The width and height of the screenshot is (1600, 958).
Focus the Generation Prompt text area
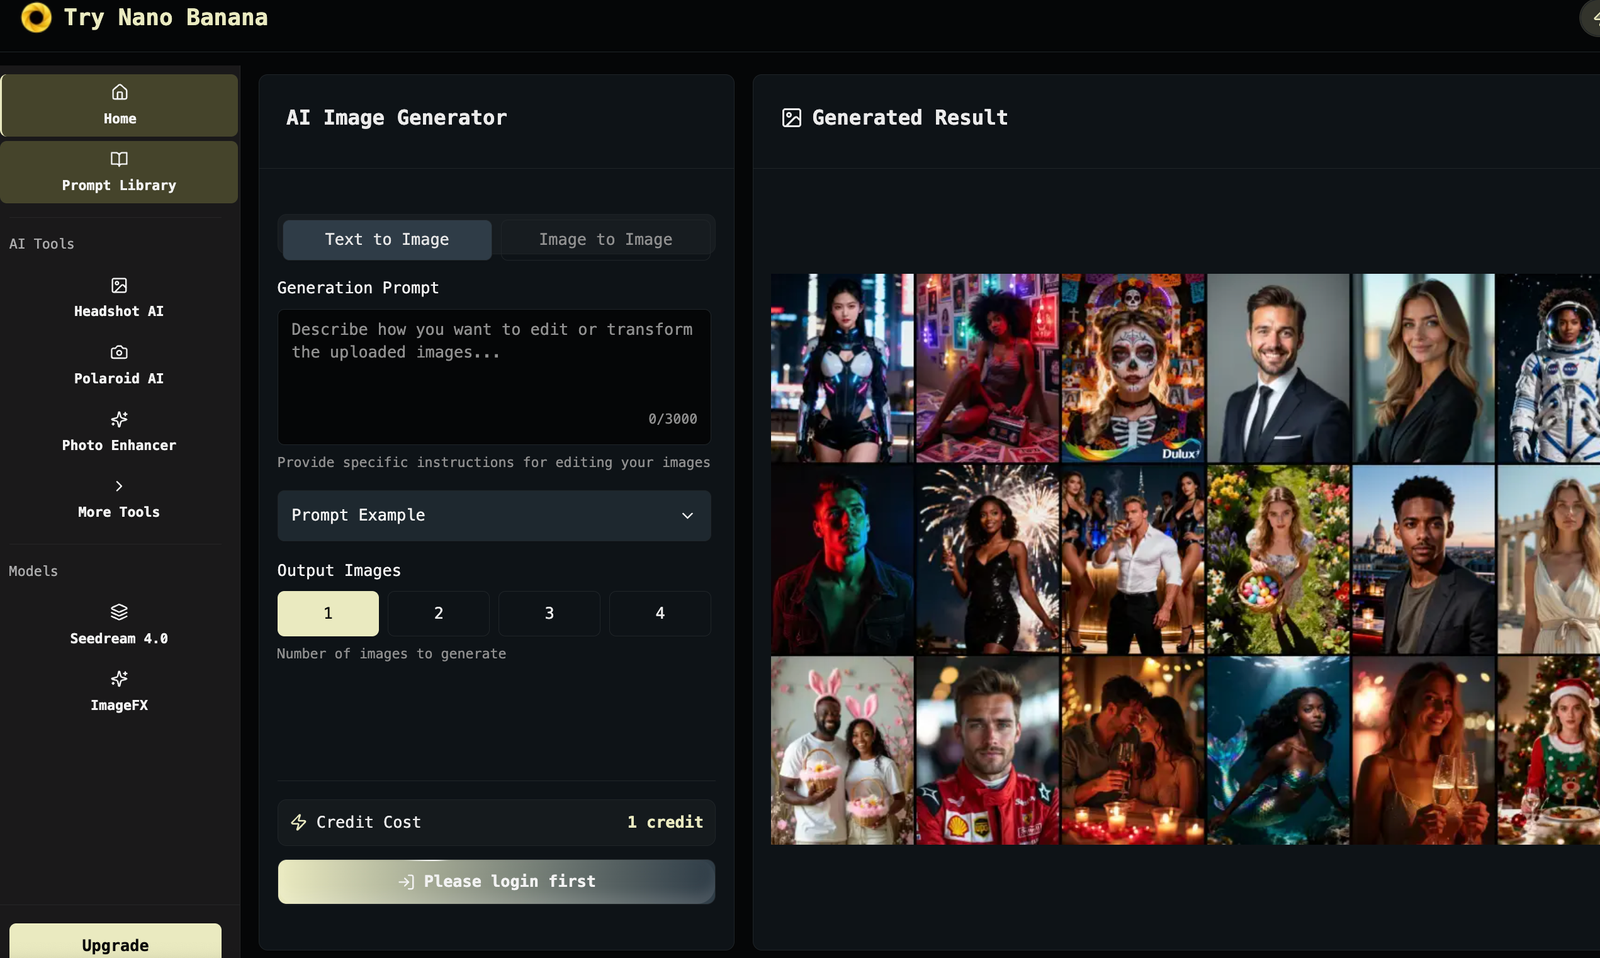pos(494,375)
